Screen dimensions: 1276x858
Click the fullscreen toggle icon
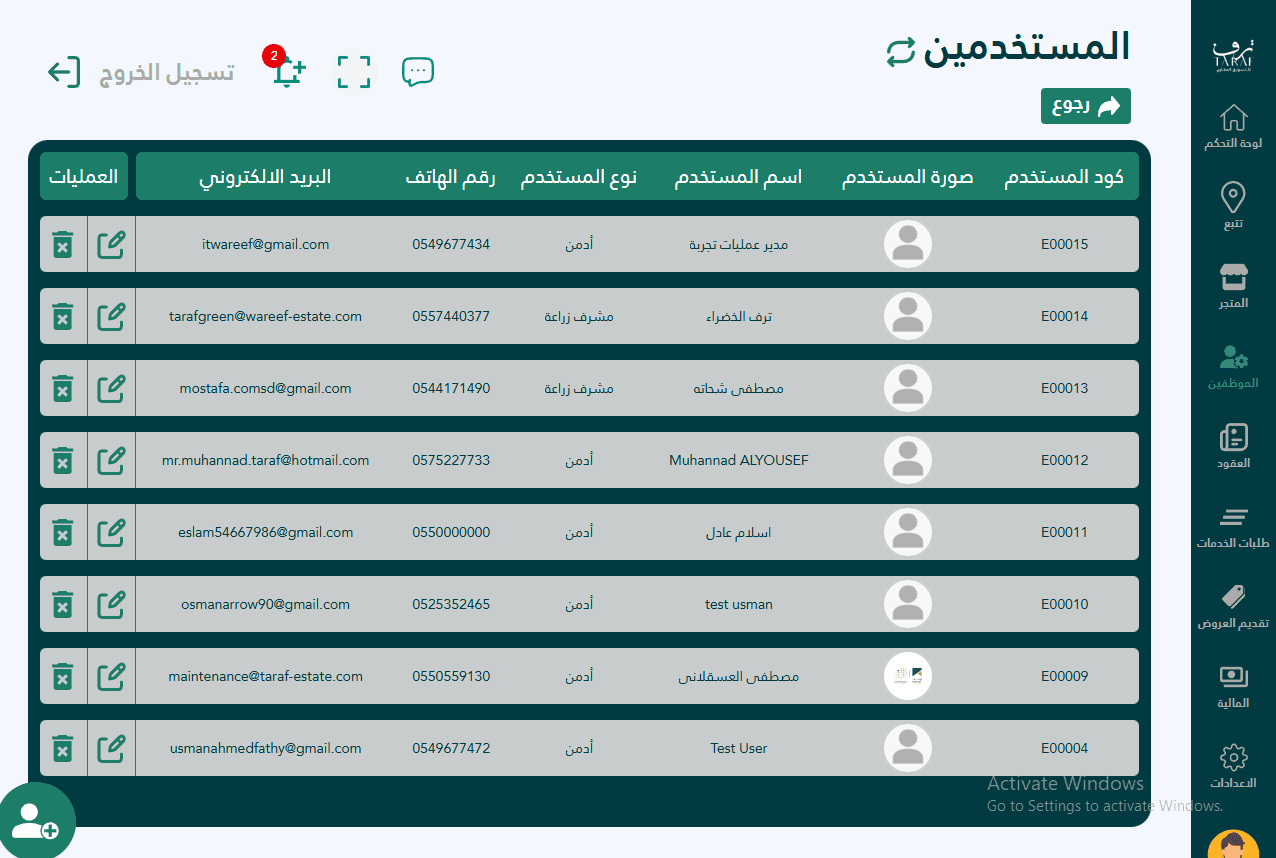click(x=353, y=71)
